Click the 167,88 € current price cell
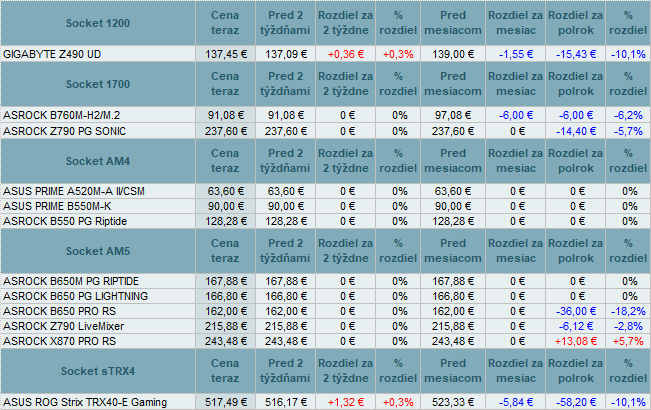The width and height of the screenshot is (651, 410). pyautogui.click(x=225, y=281)
